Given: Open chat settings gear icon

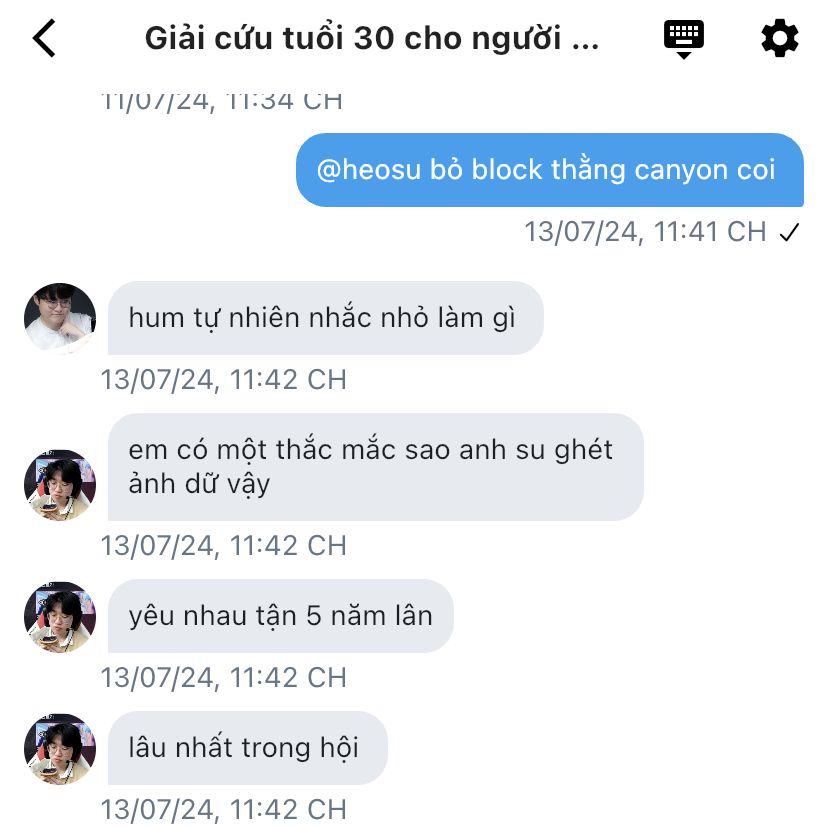Looking at the screenshot, I should (x=779, y=38).
